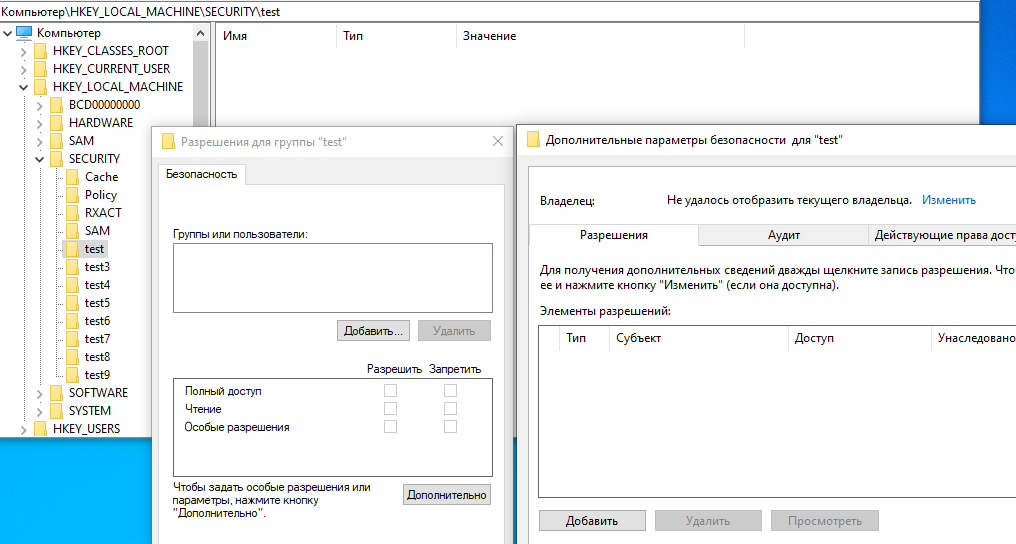Viewport: 1016px width, 544px height.
Task: Toggle Allow checkbox for Особые разрешения
Action: [x=391, y=427]
